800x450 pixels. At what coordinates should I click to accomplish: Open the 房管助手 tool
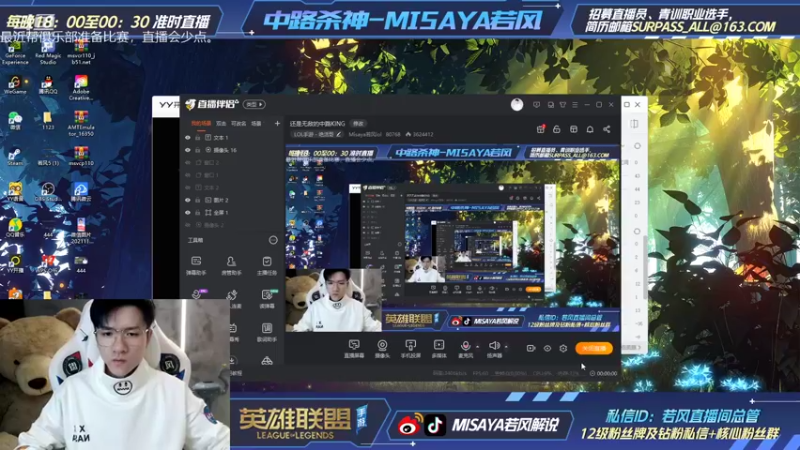(231, 266)
